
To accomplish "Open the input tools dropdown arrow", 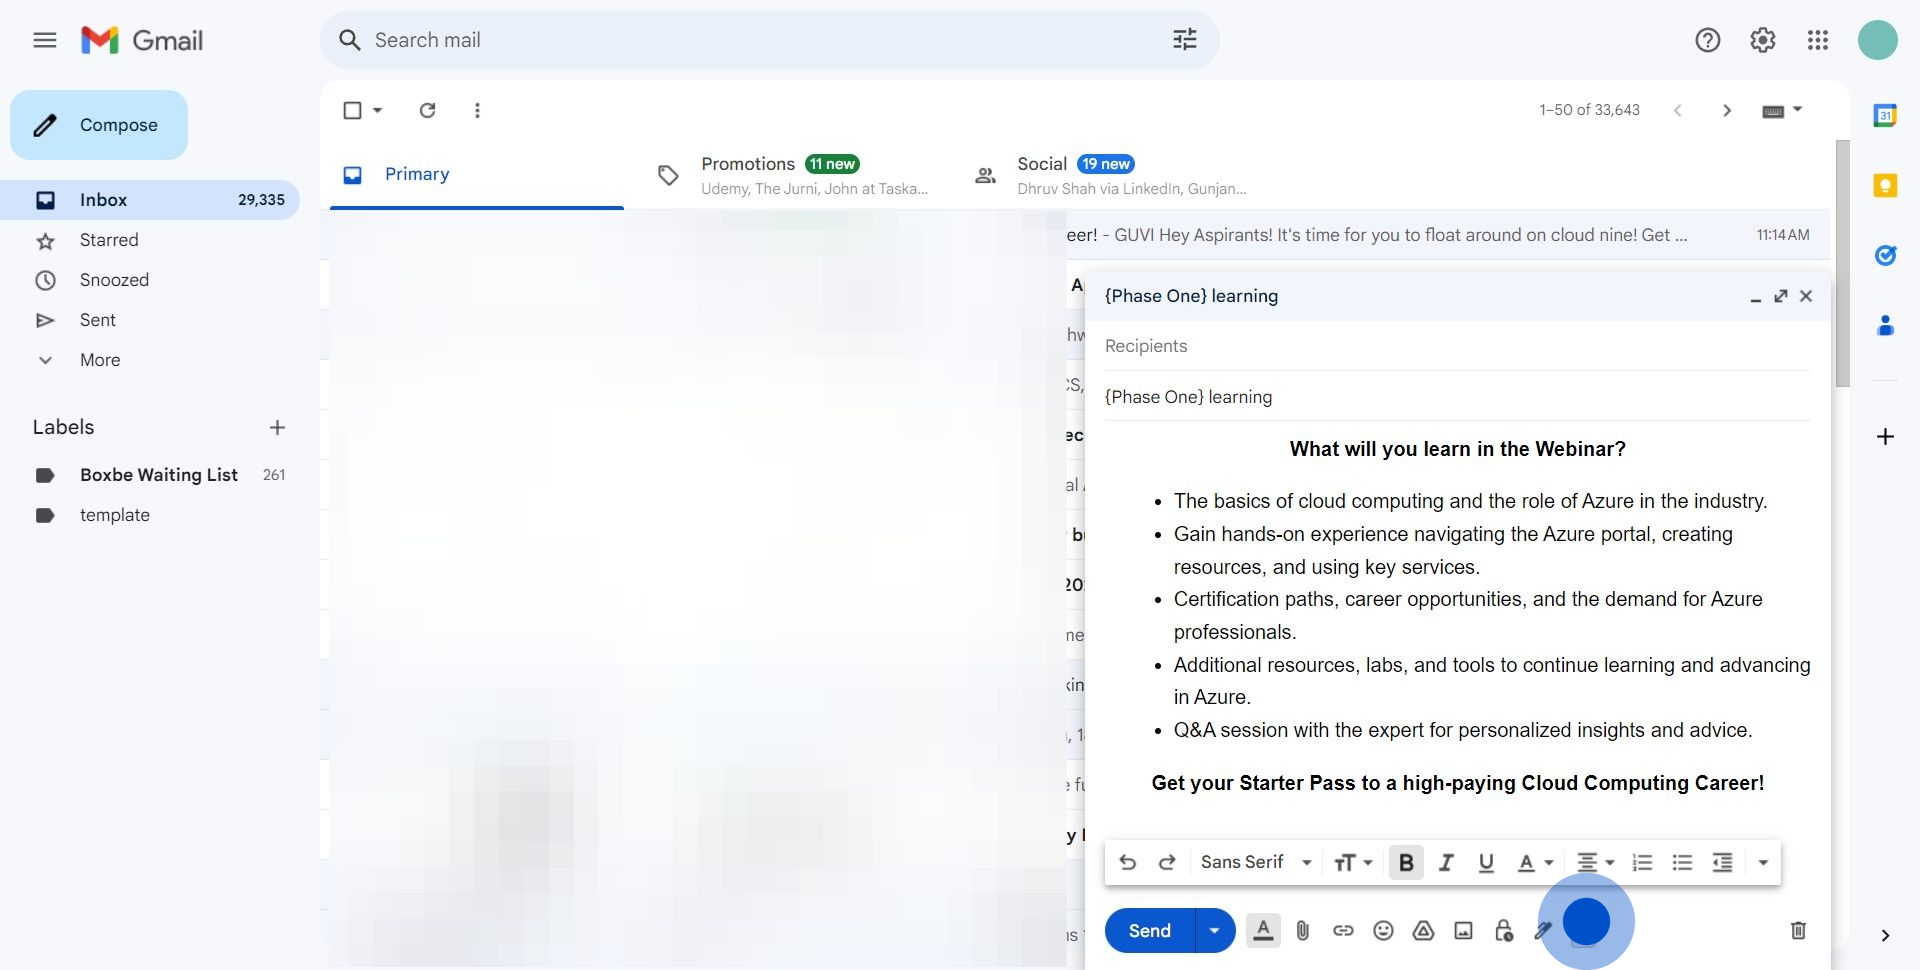I will point(1797,109).
